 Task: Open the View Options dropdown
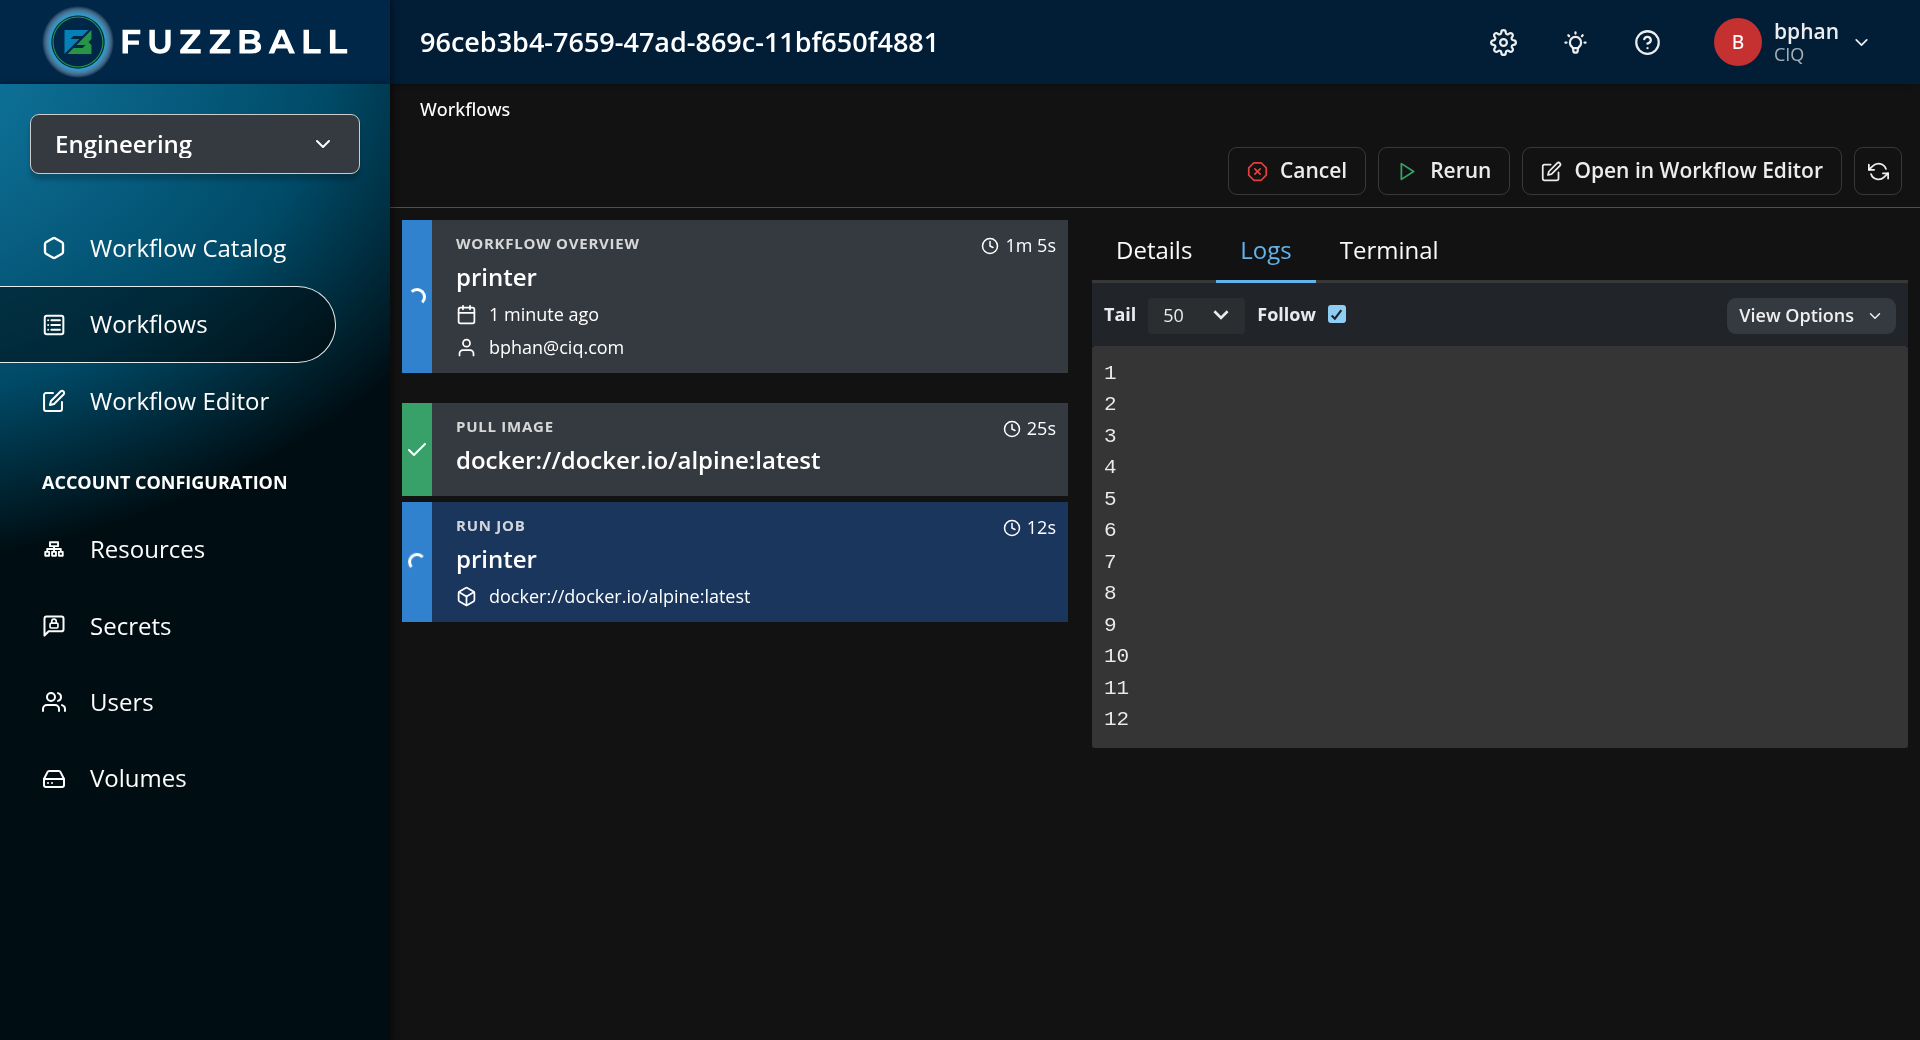[x=1810, y=315]
